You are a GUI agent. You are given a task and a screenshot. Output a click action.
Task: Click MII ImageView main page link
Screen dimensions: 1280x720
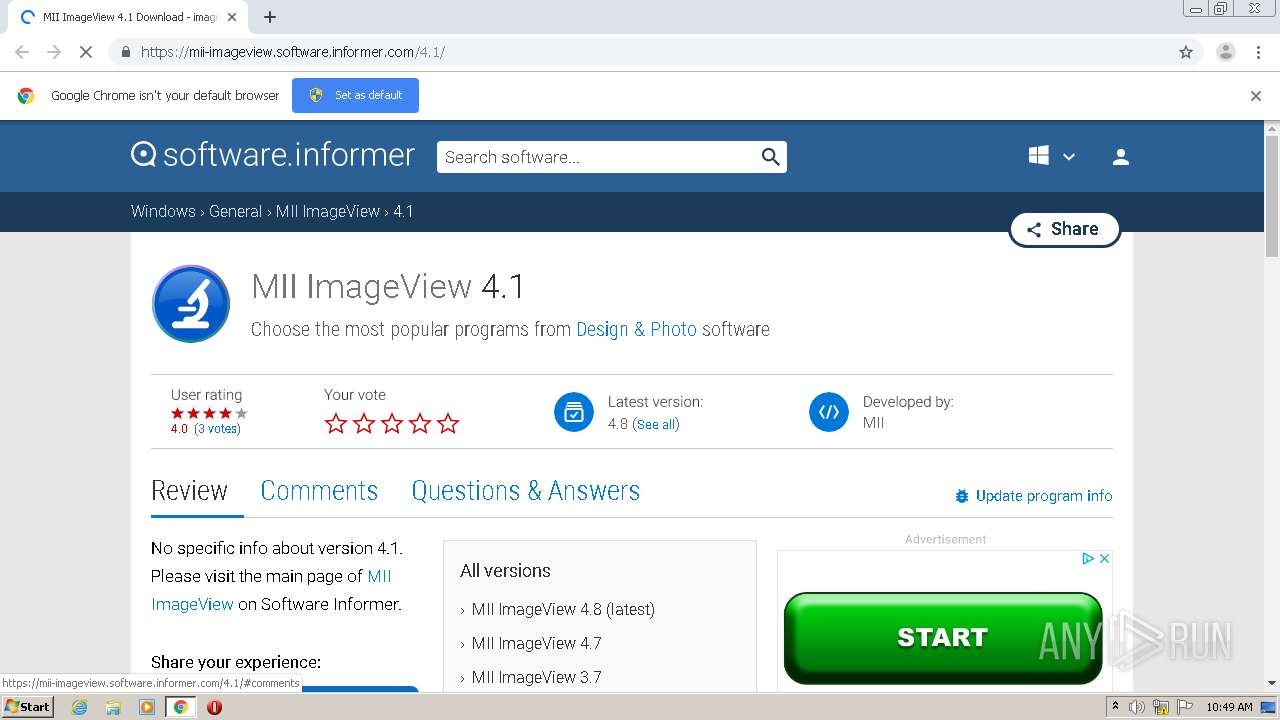pyautogui.click(x=271, y=590)
